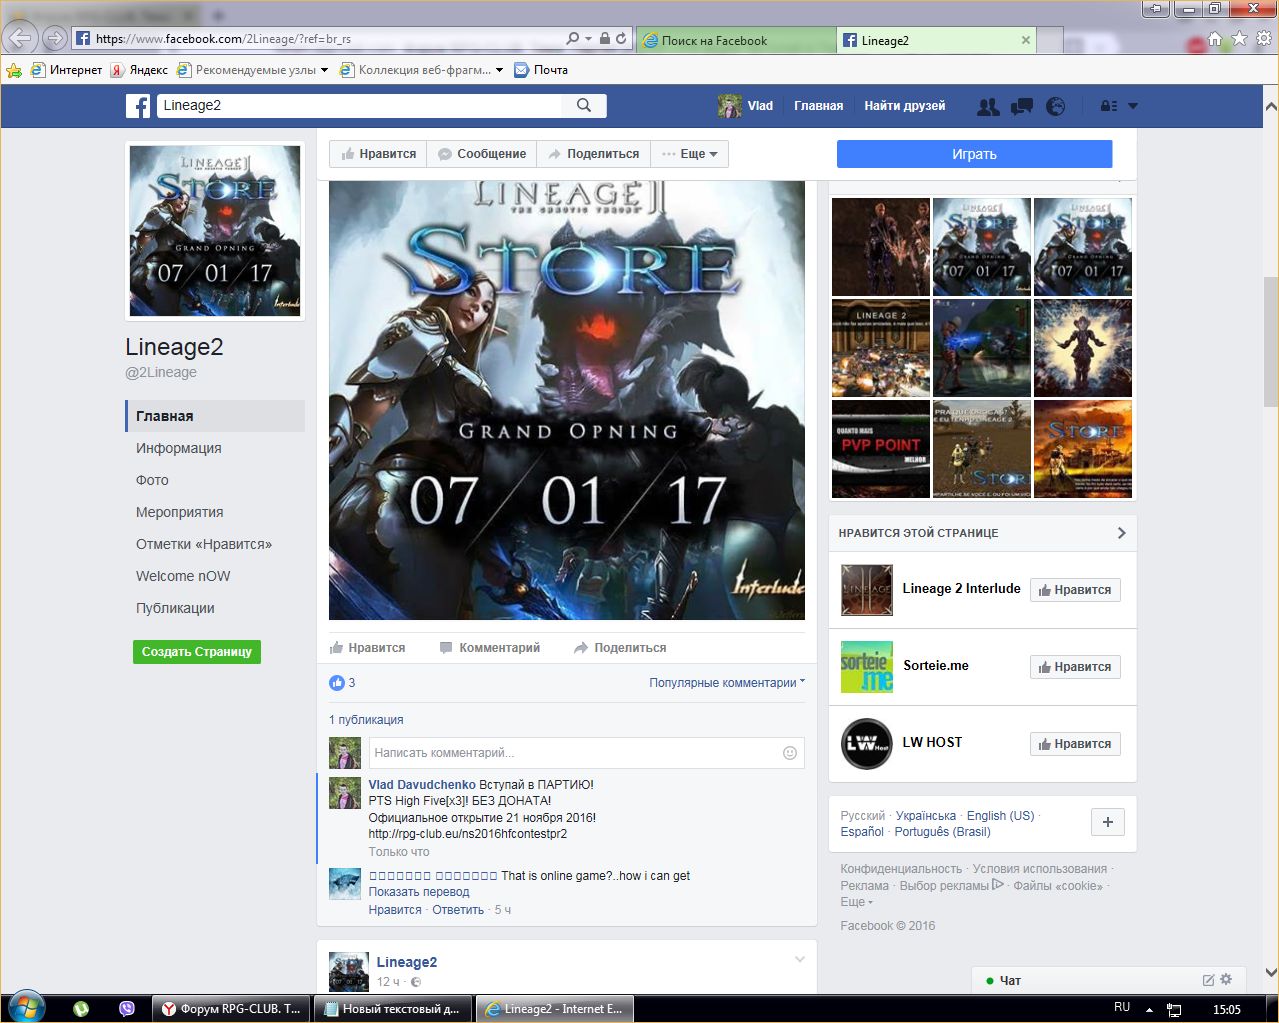Open the PVP POINT photo thumbnail
This screenshot has width=1279, height=1023.
click(x=880, y=449)
